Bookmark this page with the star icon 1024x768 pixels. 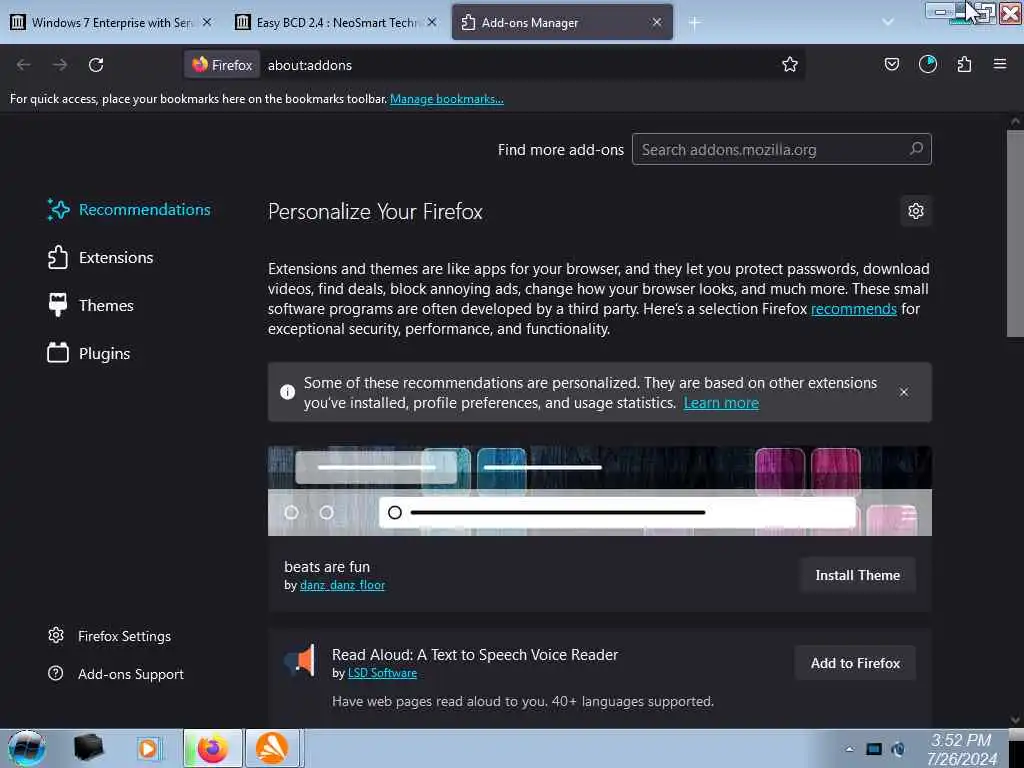[790, 64]
